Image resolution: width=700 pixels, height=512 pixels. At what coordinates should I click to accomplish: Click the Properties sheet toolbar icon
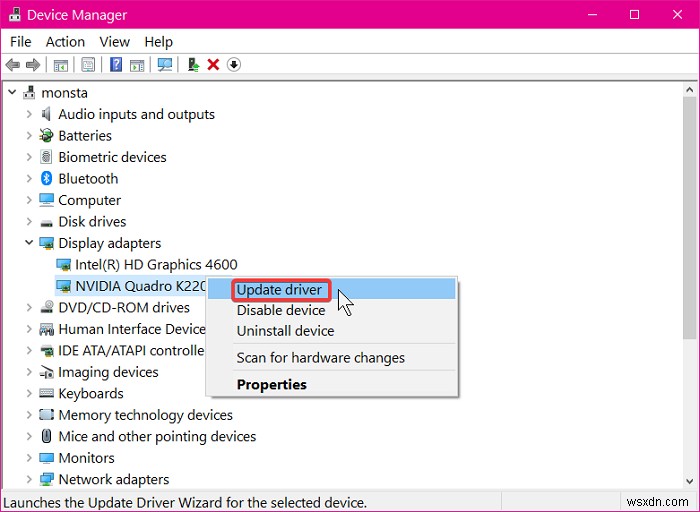(88, 65)
